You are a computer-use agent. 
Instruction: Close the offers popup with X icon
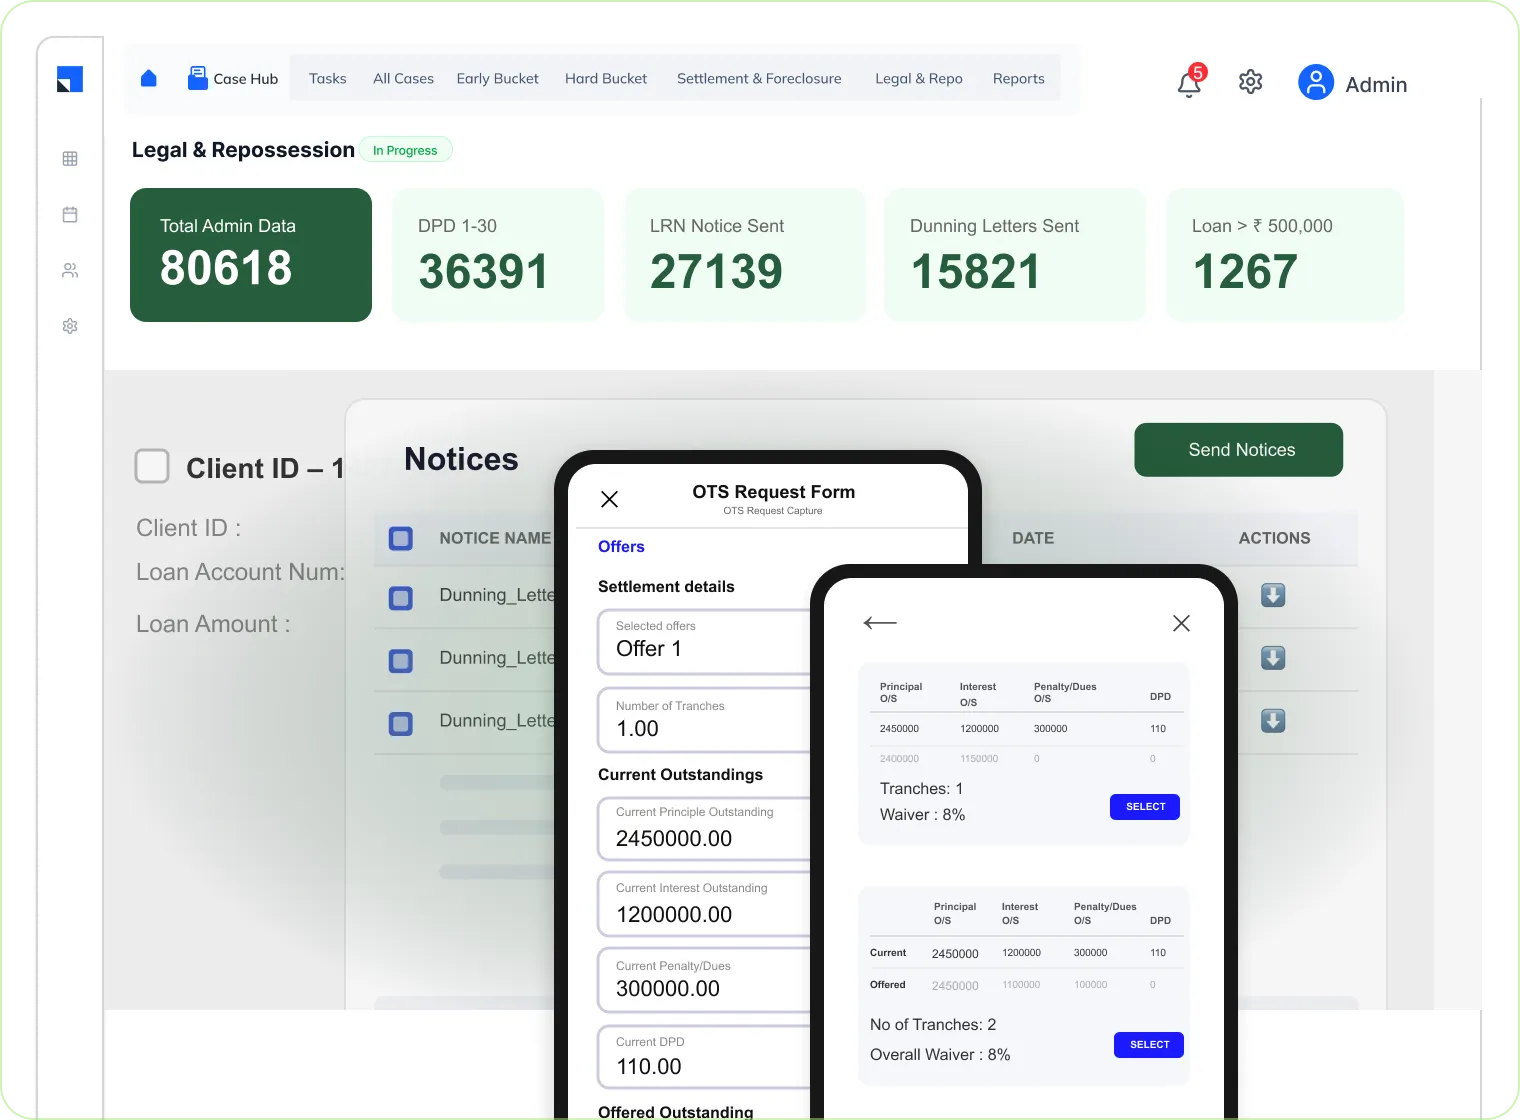[x=1181, y=623]
